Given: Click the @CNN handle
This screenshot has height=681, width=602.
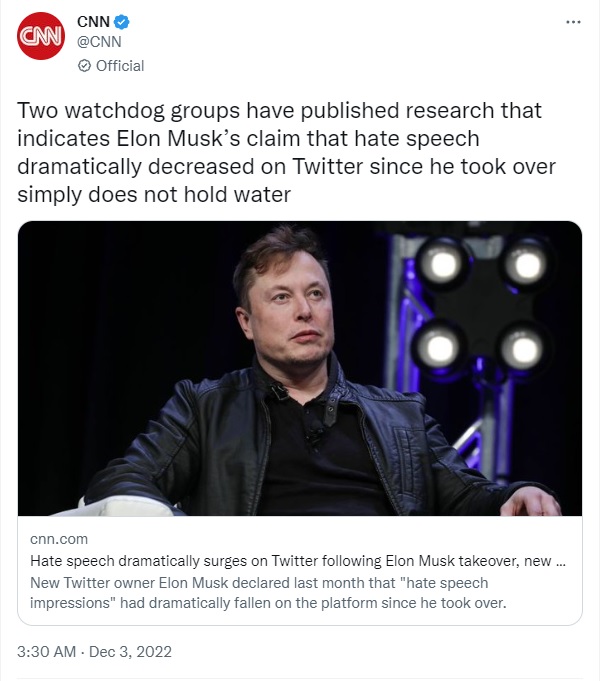Looking at the screenshot, I should [99, 42].
